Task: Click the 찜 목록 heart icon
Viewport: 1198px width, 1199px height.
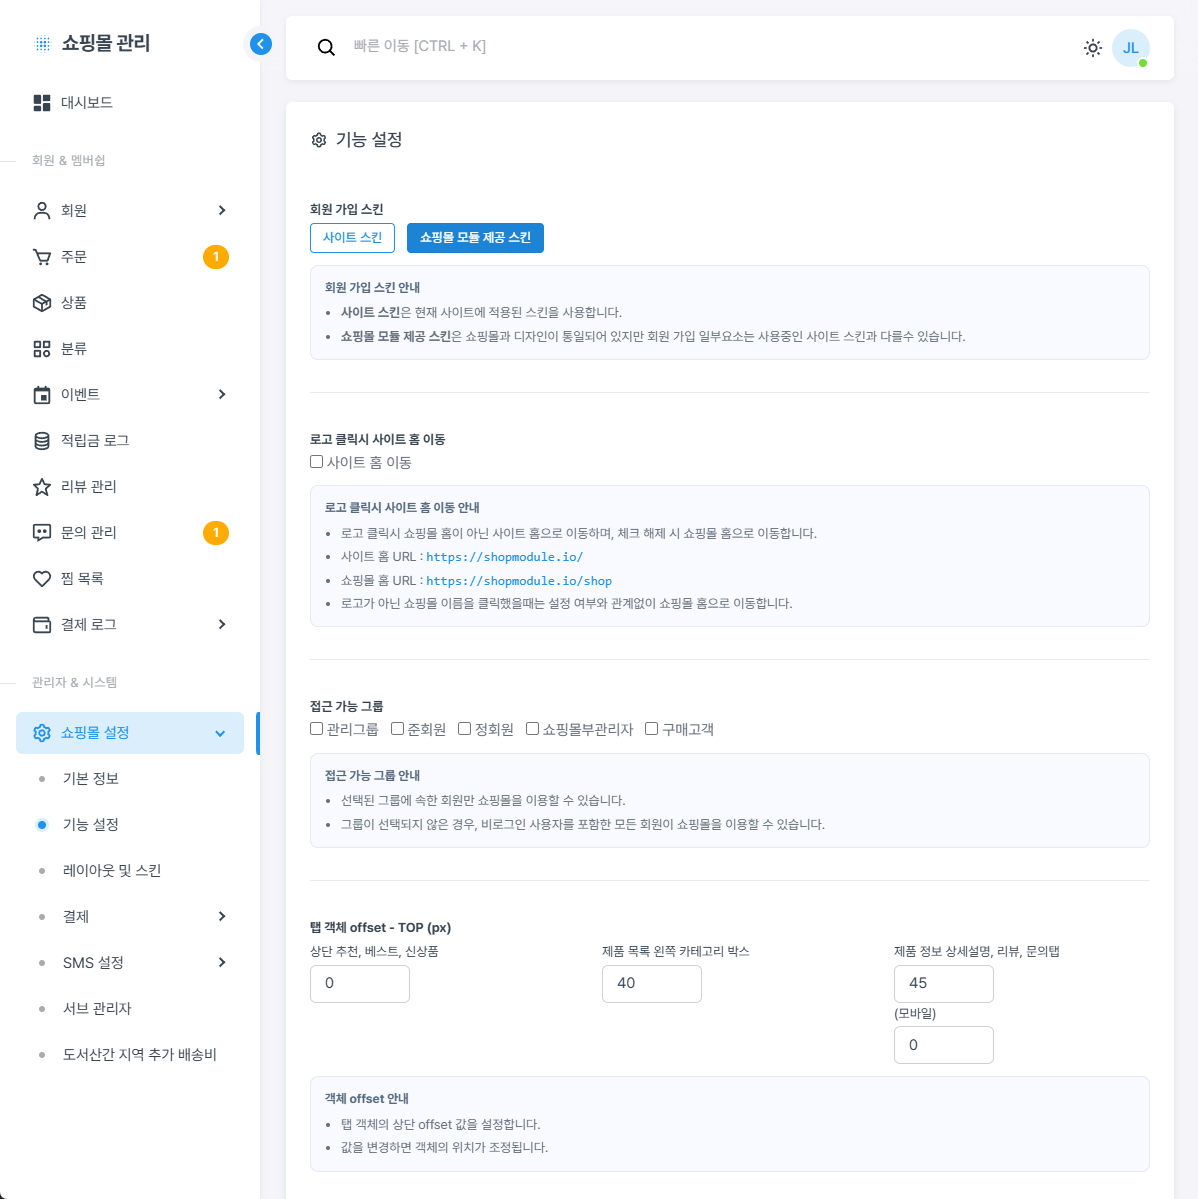Action: [42, 579]
